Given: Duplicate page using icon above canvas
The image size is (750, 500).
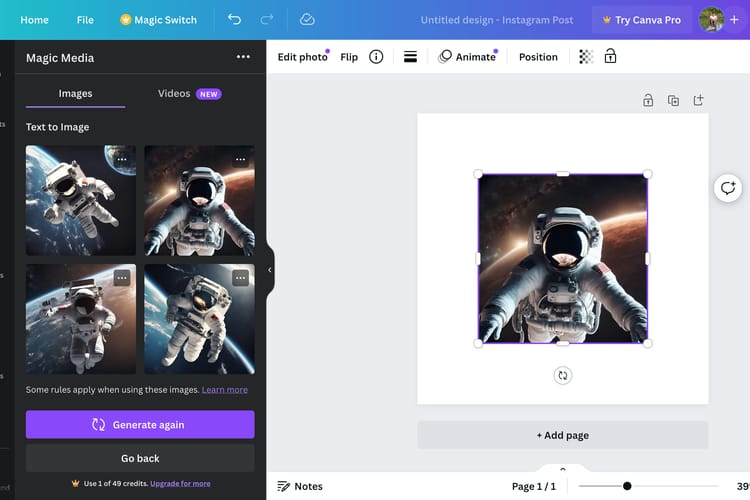Looking at the screenshot, I should 673,100.
